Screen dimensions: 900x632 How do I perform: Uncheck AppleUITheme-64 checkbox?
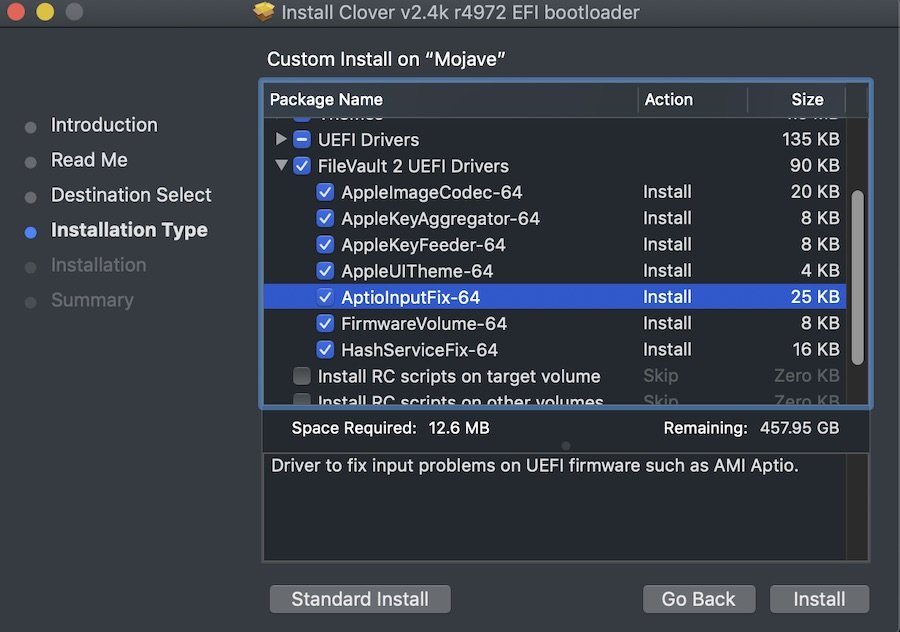click(325, 271)
